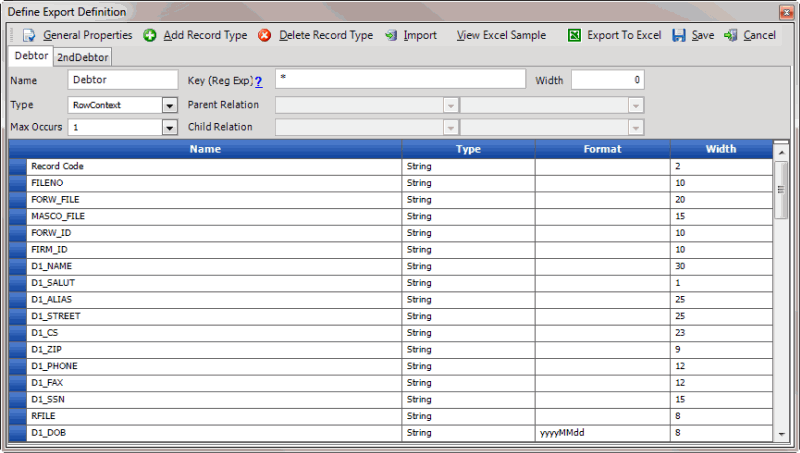Expand the Max Occurs dropdown
Screen dimensions: 800x453
pyautogui.click(x=168, y=128)
